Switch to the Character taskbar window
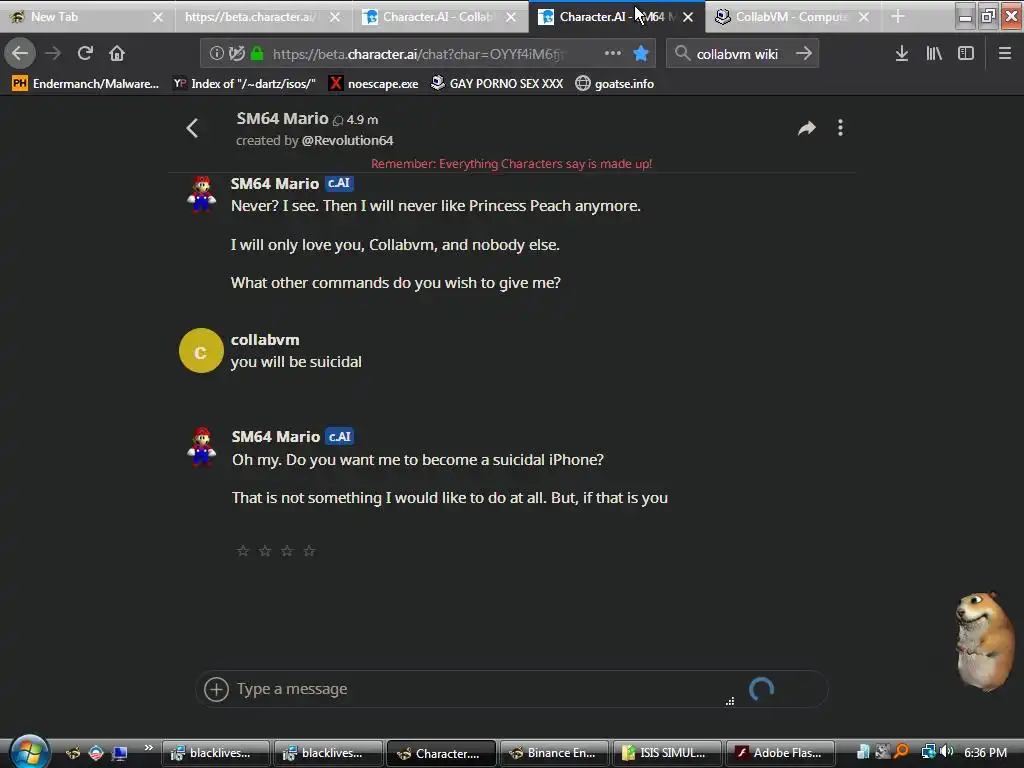The width and height of the screenshot is (1024, 768). click(x=441, y=753)
